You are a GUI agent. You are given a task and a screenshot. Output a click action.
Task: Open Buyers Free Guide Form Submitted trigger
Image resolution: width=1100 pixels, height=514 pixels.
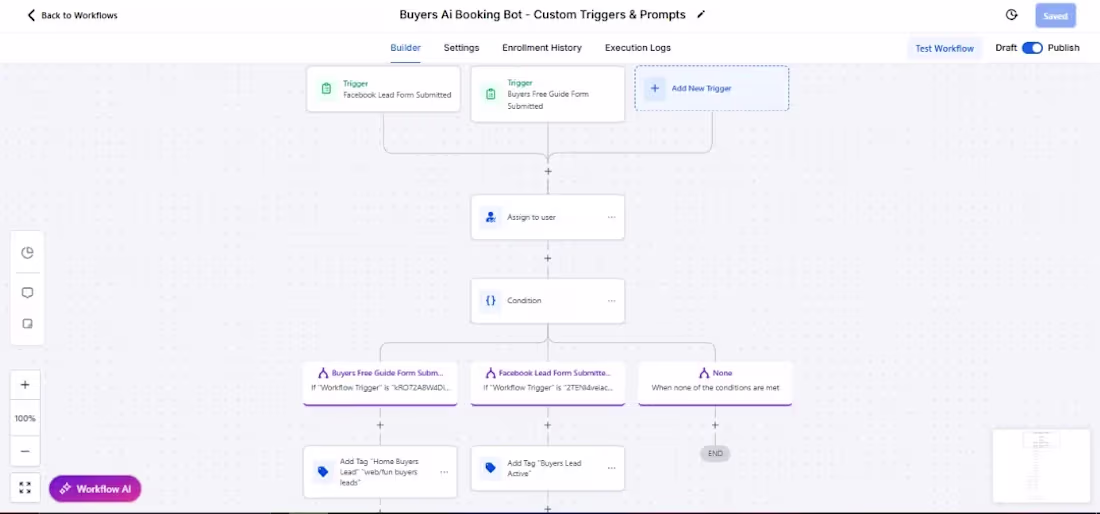547,94
